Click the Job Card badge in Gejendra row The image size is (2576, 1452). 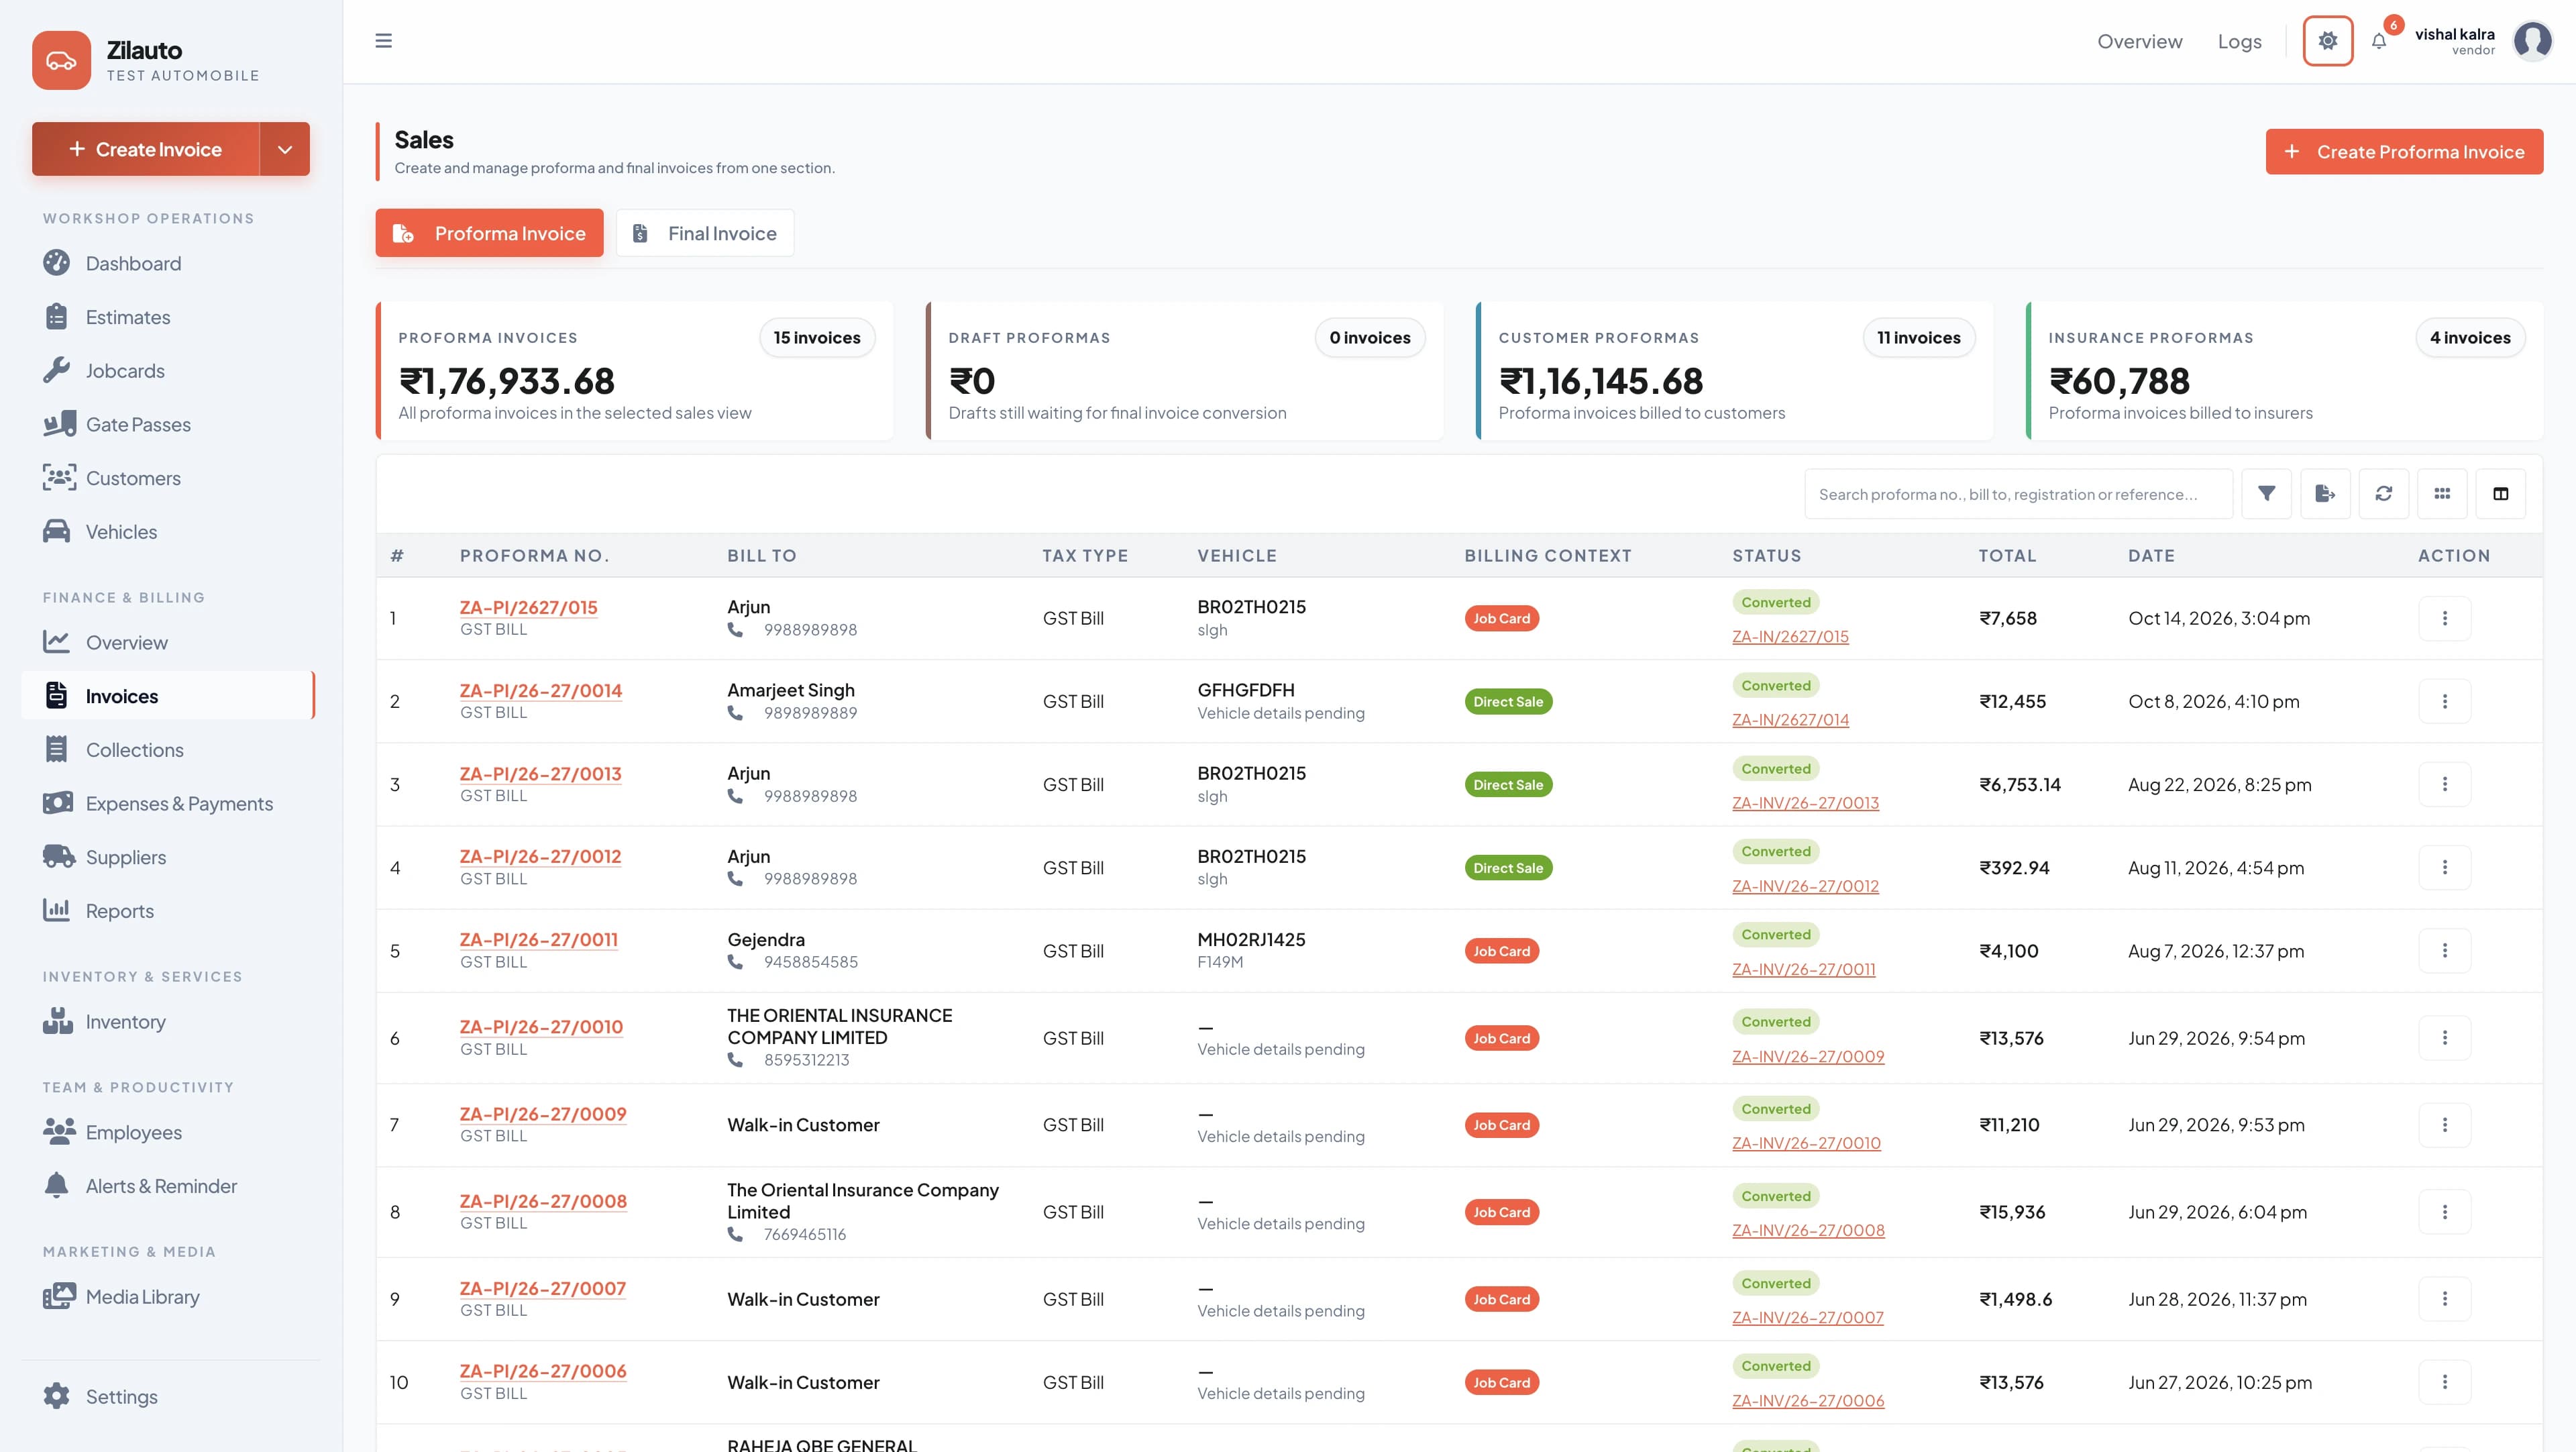(1501, 951)
